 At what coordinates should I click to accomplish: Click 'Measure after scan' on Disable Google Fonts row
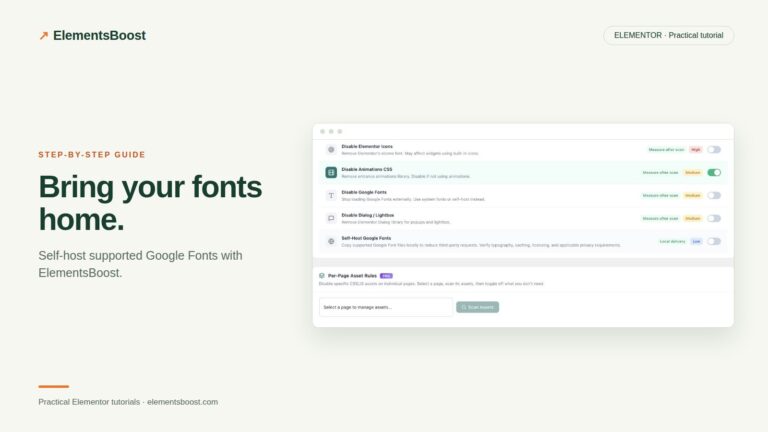[660, 195]
